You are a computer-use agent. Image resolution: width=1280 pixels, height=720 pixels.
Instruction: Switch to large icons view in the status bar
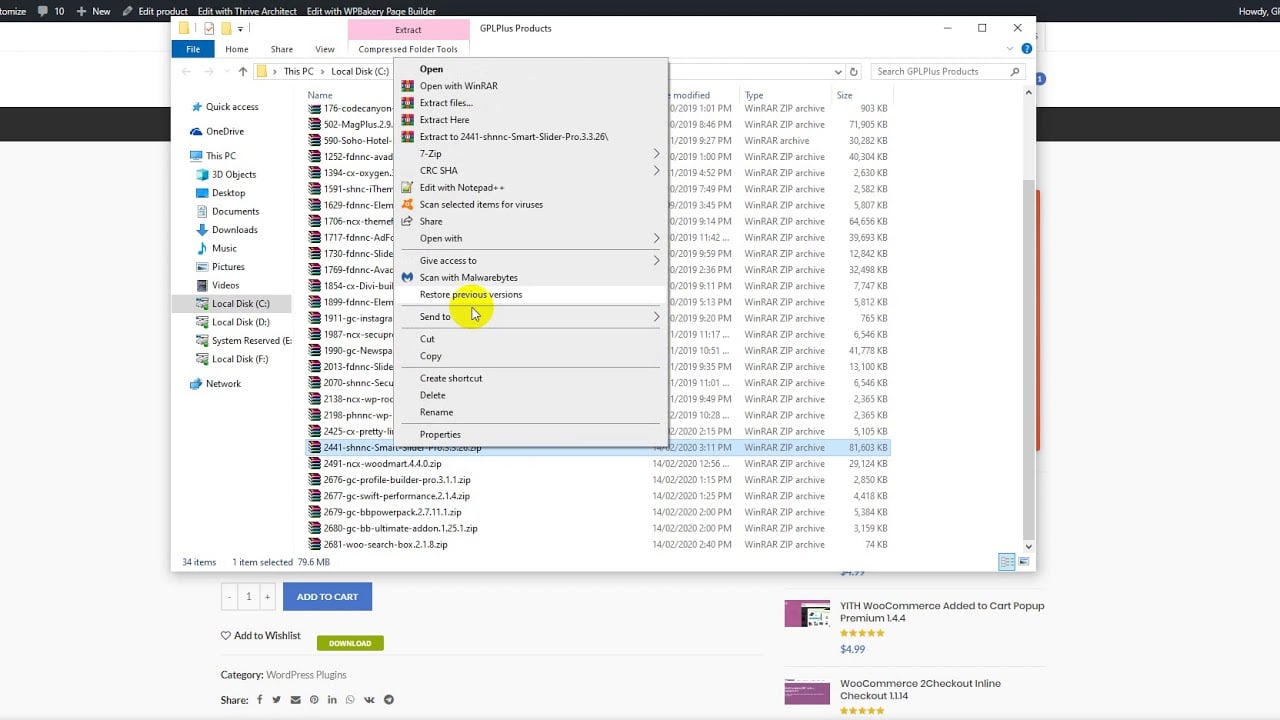point(1023,562)
